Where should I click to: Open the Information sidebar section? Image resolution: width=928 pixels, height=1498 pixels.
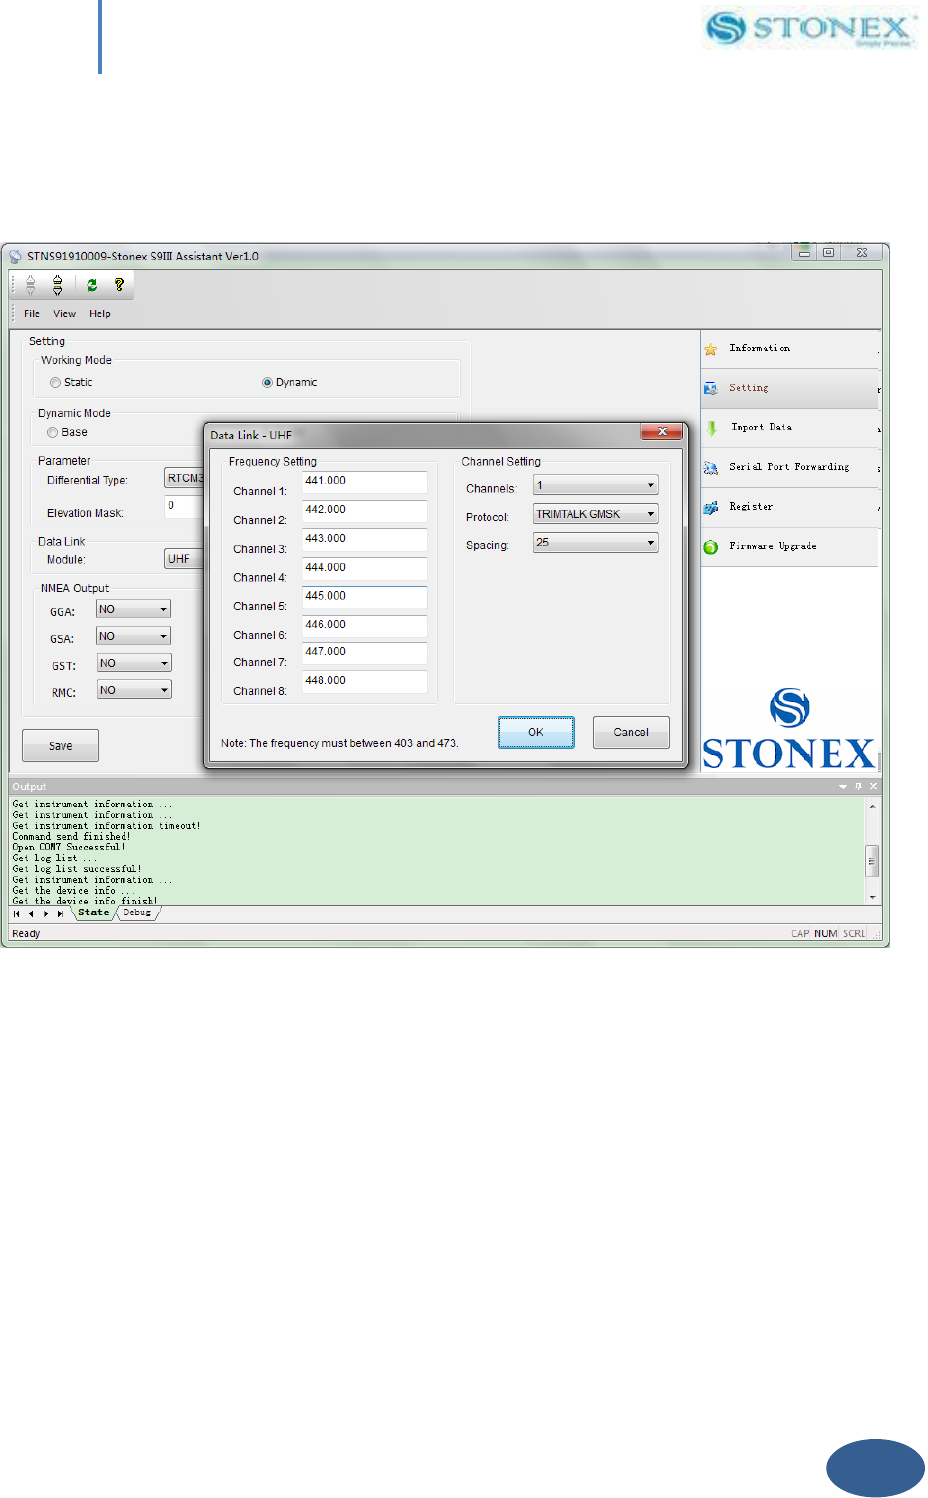789,349
